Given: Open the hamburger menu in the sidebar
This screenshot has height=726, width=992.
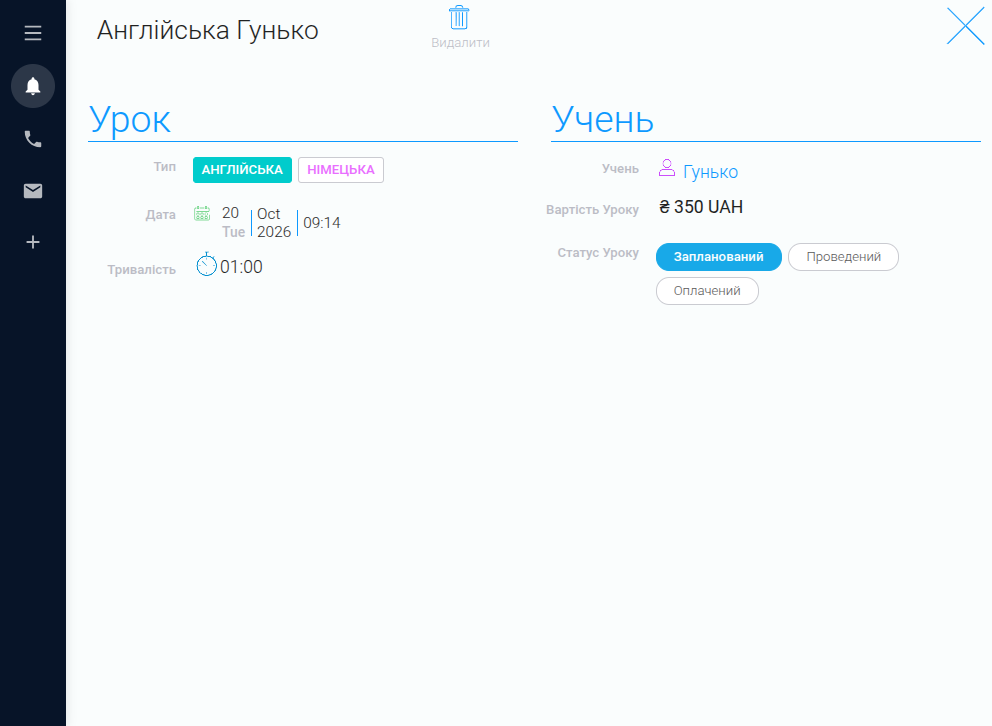Looking at the screenshot, I should 33,33.
